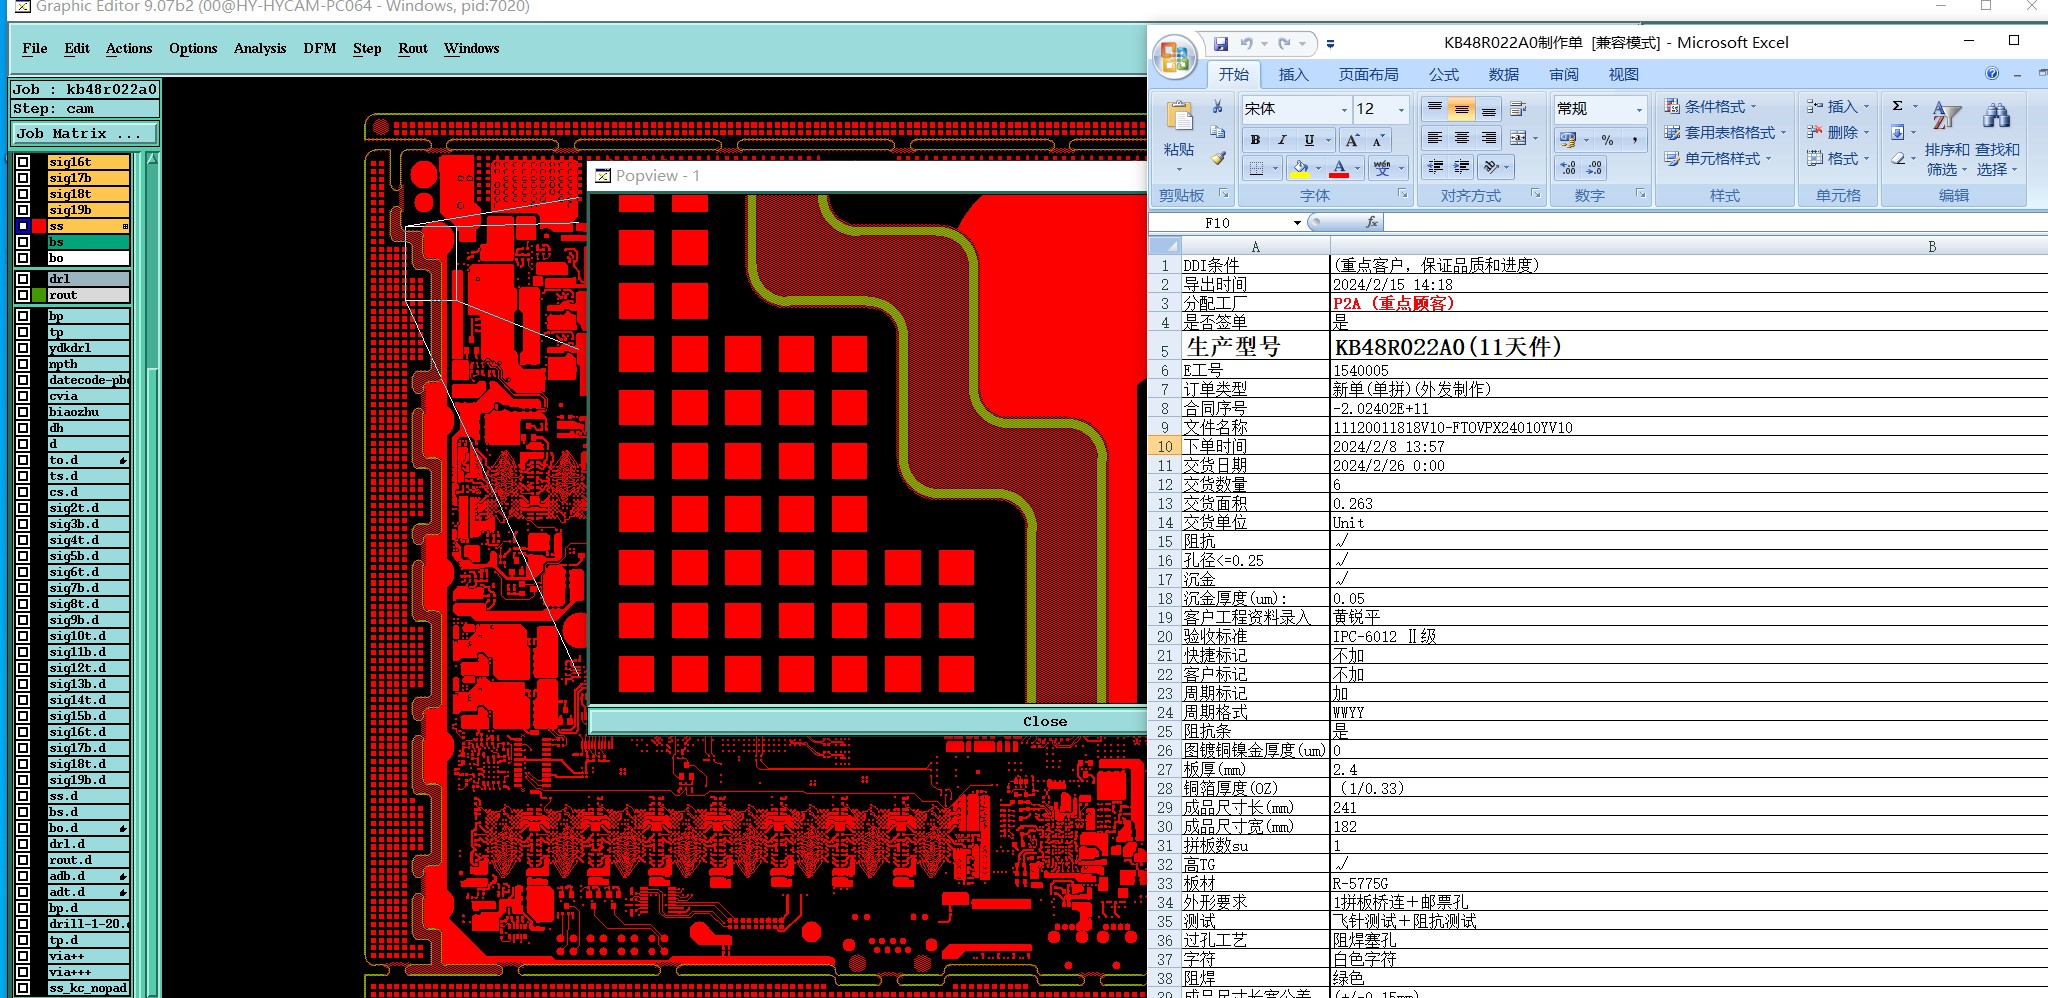
Task: Center text horizontally in Excel
Action: [1462, 138]
